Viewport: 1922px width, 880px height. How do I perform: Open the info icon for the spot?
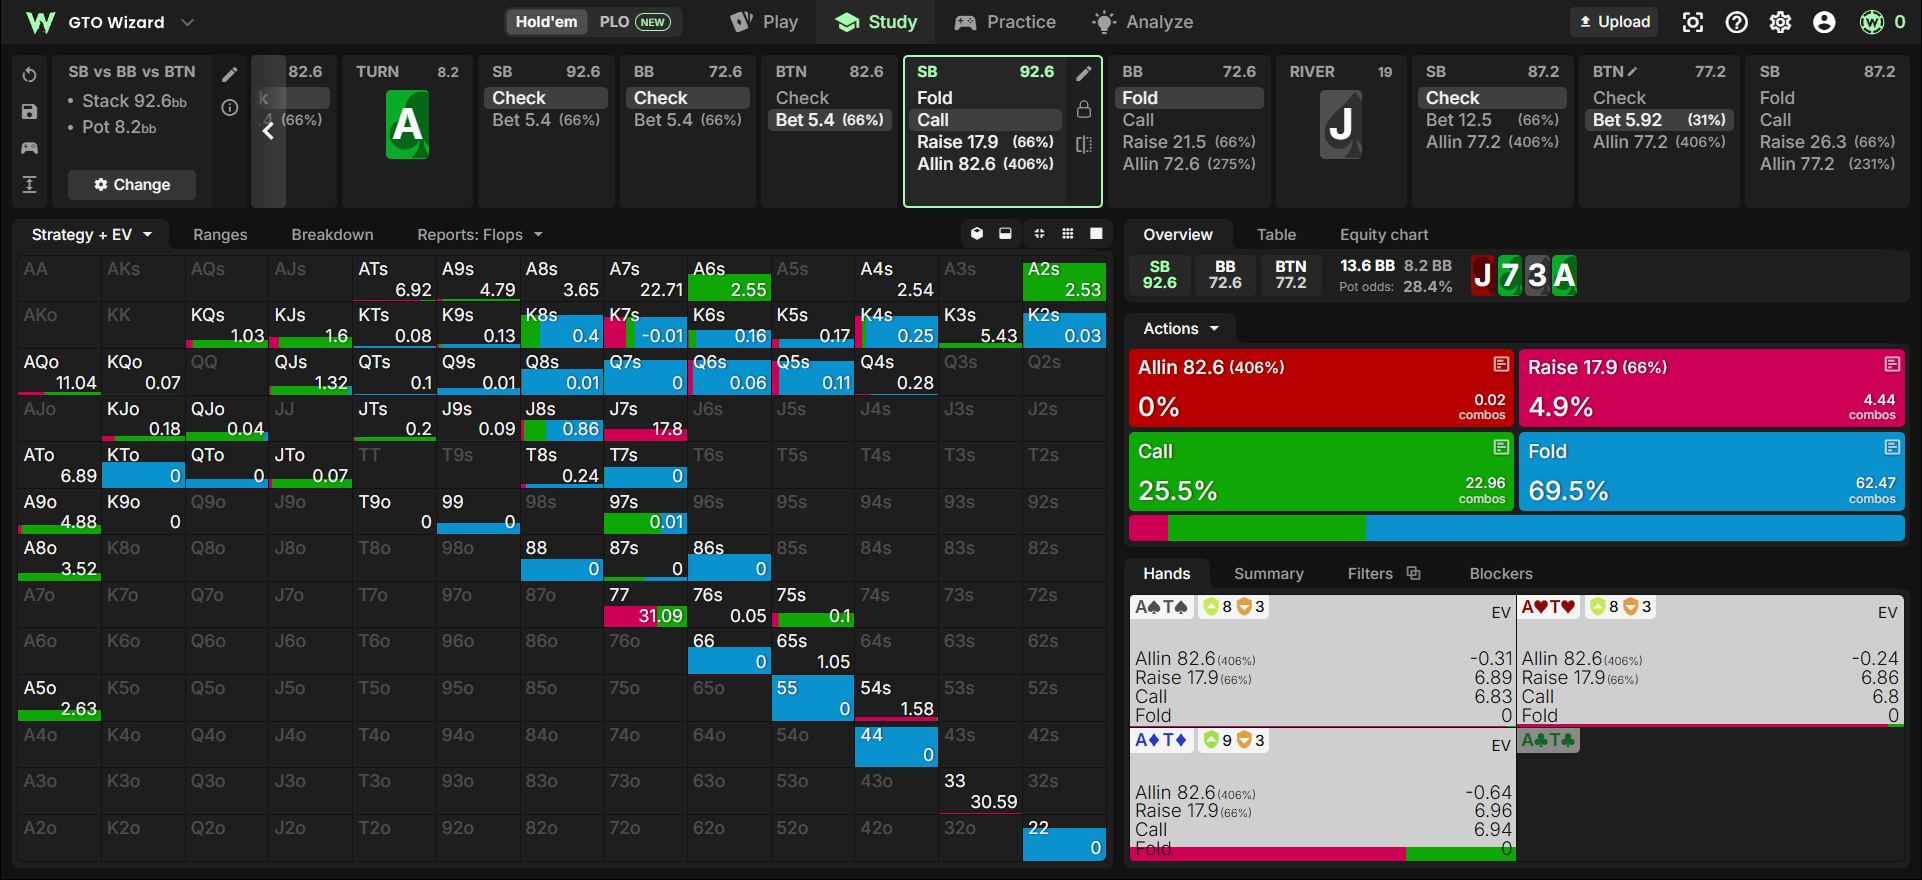[230, 108]
